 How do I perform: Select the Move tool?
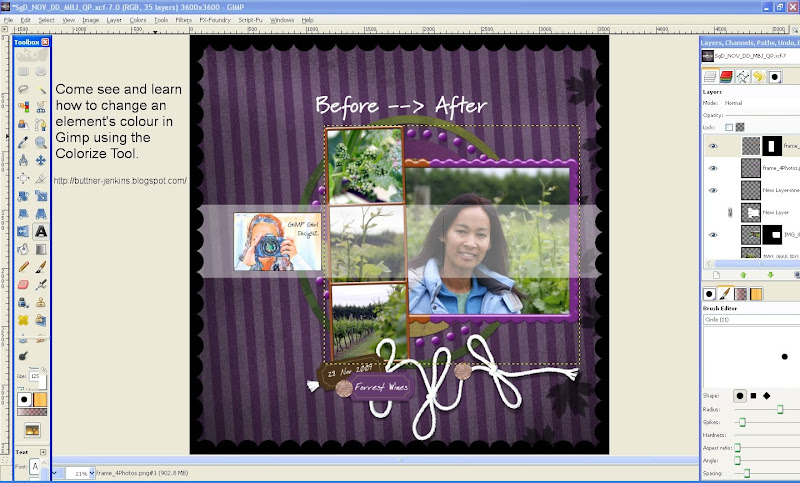coord(41,160)
